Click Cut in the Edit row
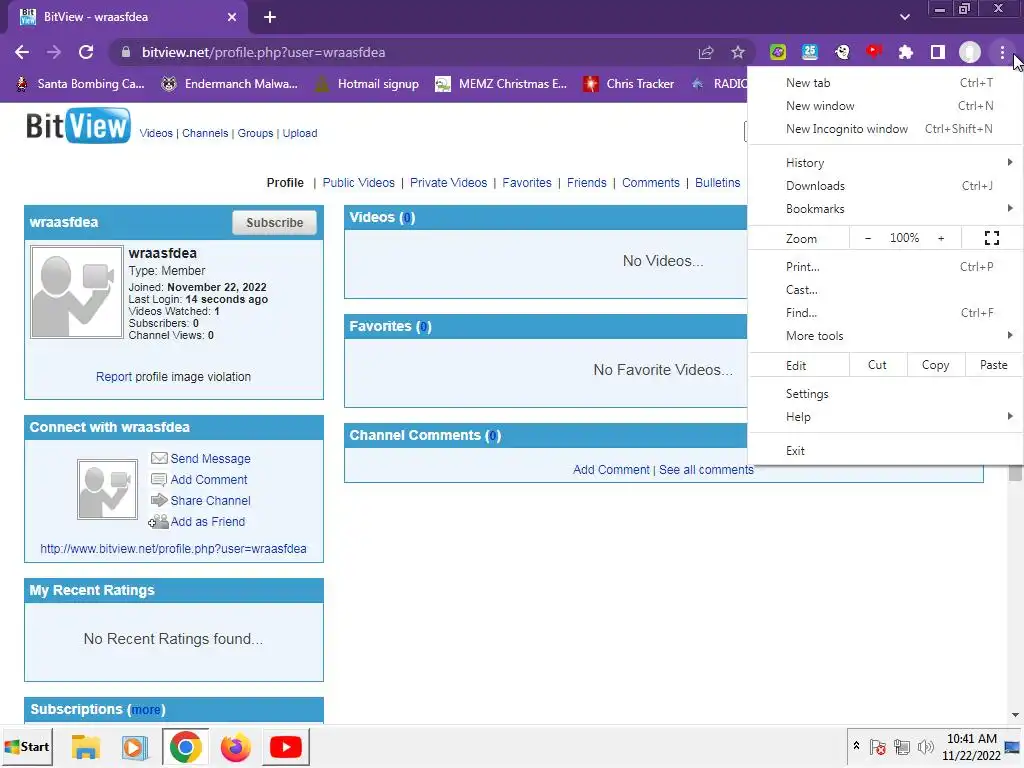This screenshot has width=1024, height=768. point(878,365)
